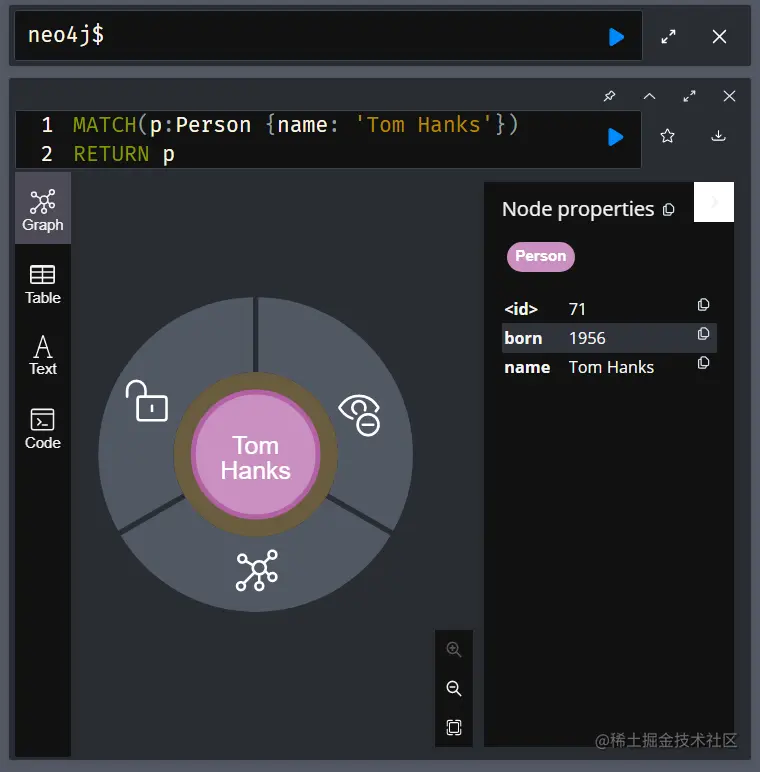Zoom in on the graph
Image resolution: width=760 pixels, height=772 pixels.
point(454,649)
